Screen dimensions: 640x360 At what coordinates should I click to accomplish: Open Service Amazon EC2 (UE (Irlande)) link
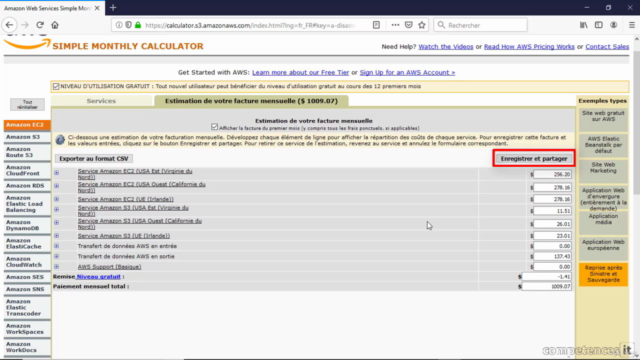126,199
